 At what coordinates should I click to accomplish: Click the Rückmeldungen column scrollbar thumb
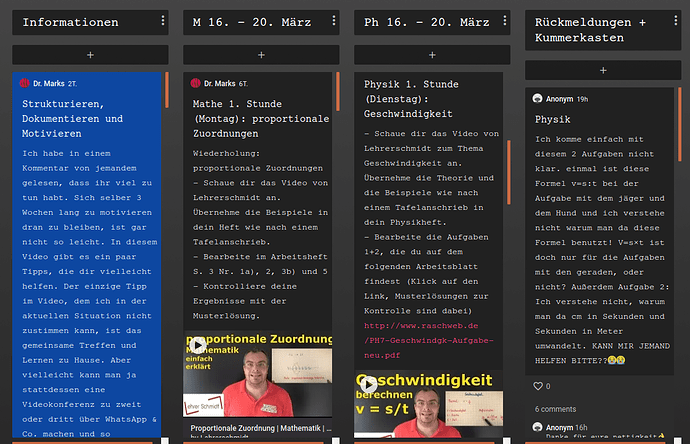click(x=679, y=125)
